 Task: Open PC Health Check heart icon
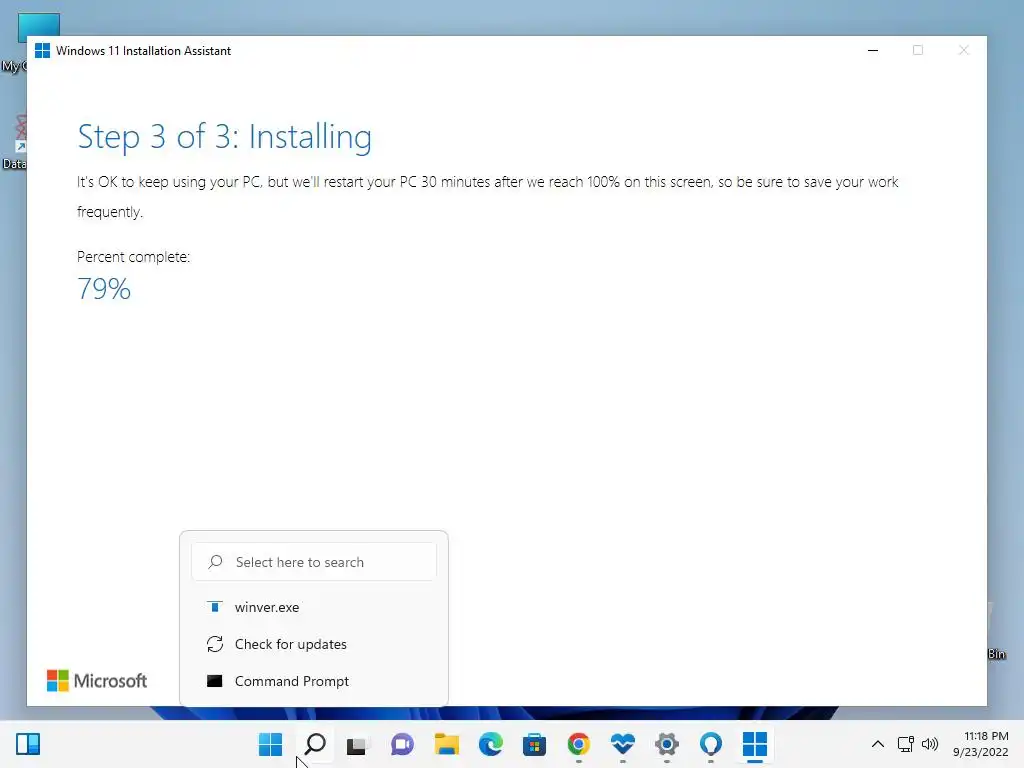click(x=622, y=744)
